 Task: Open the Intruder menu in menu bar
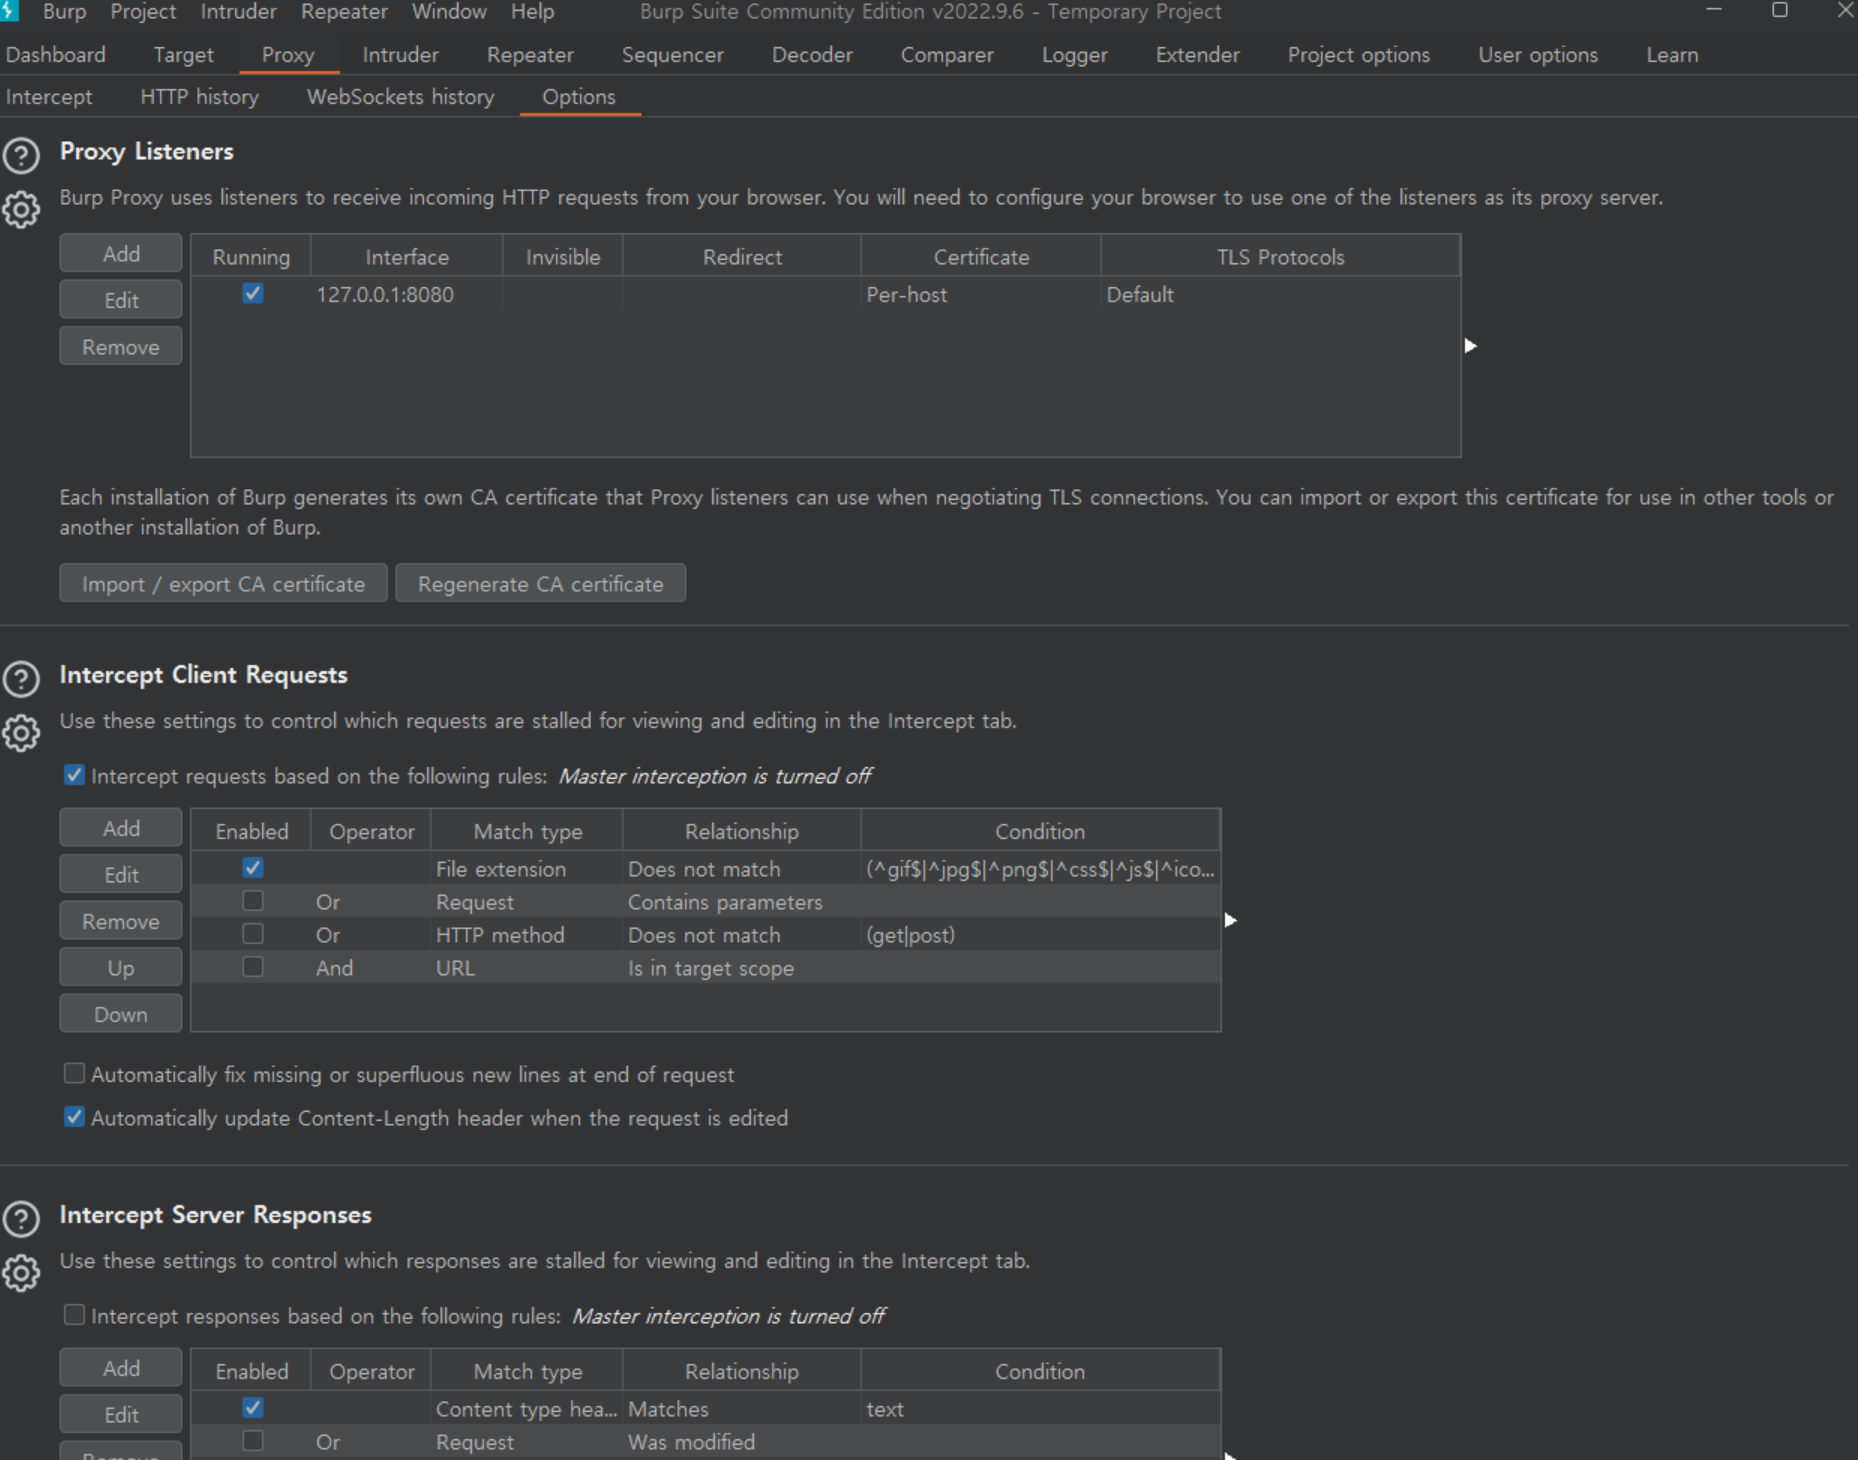pos(238,12)
